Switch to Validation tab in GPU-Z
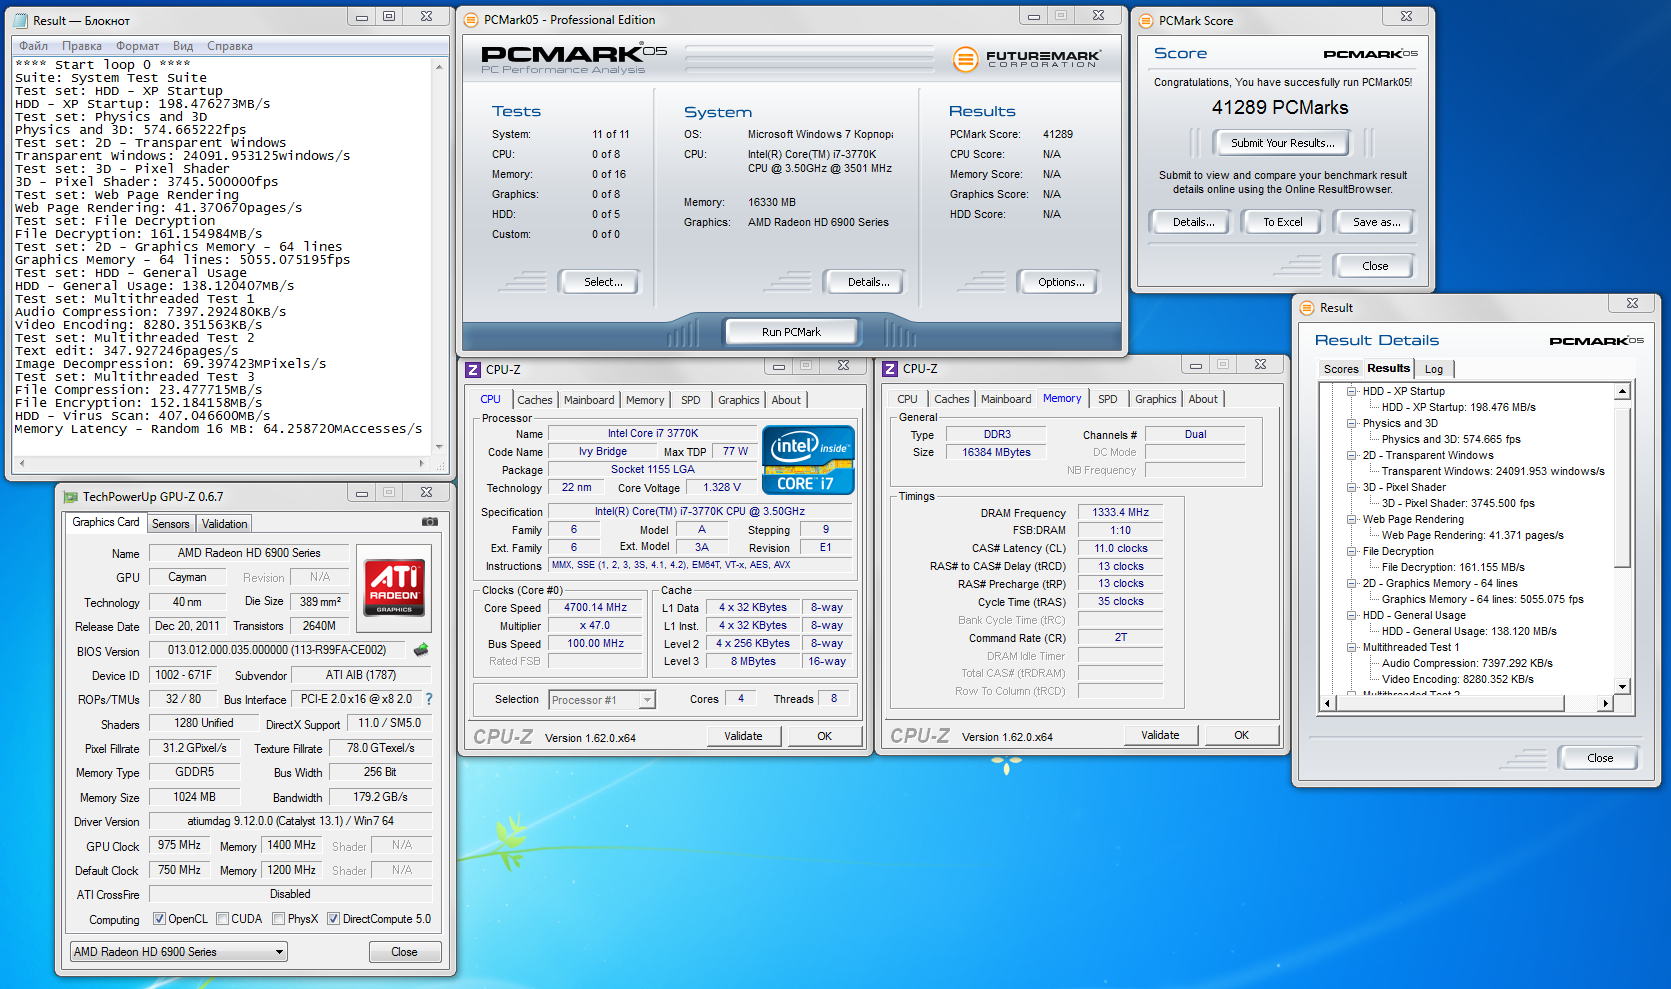The width and height of the screenshot is (1671, 989). click(x=224, y=524)
